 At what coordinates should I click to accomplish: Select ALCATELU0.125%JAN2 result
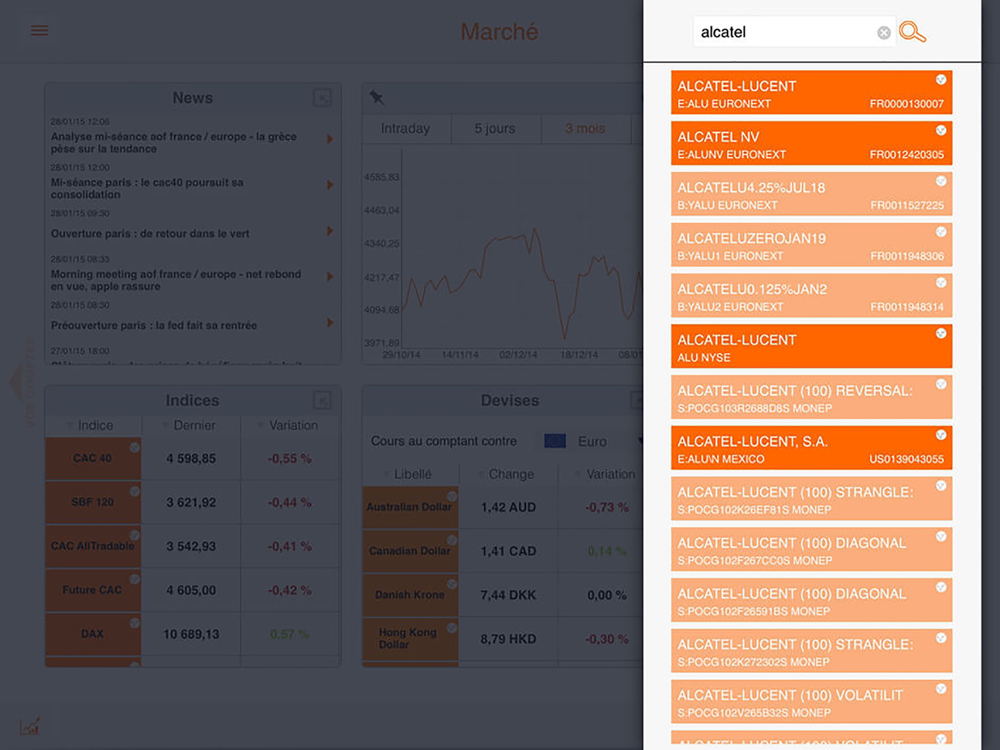(811, 295)
